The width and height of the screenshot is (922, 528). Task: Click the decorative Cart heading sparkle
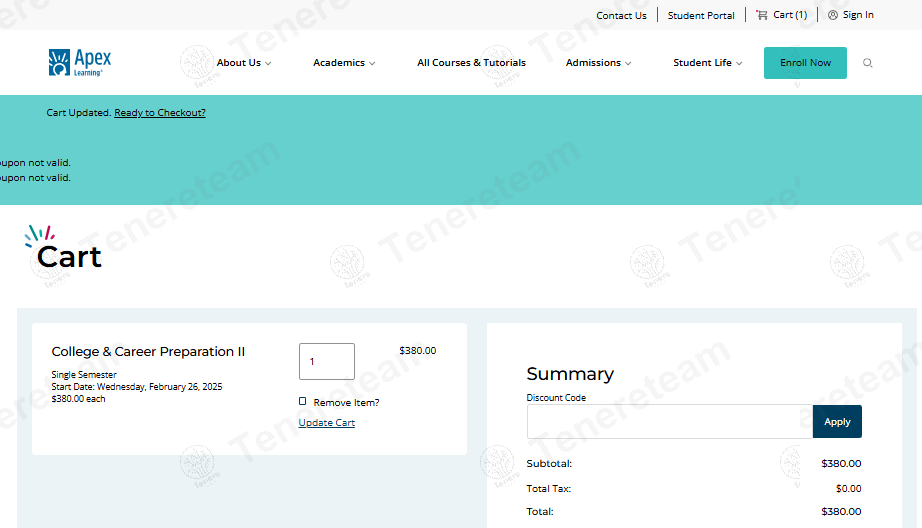(x=39, y=234)
